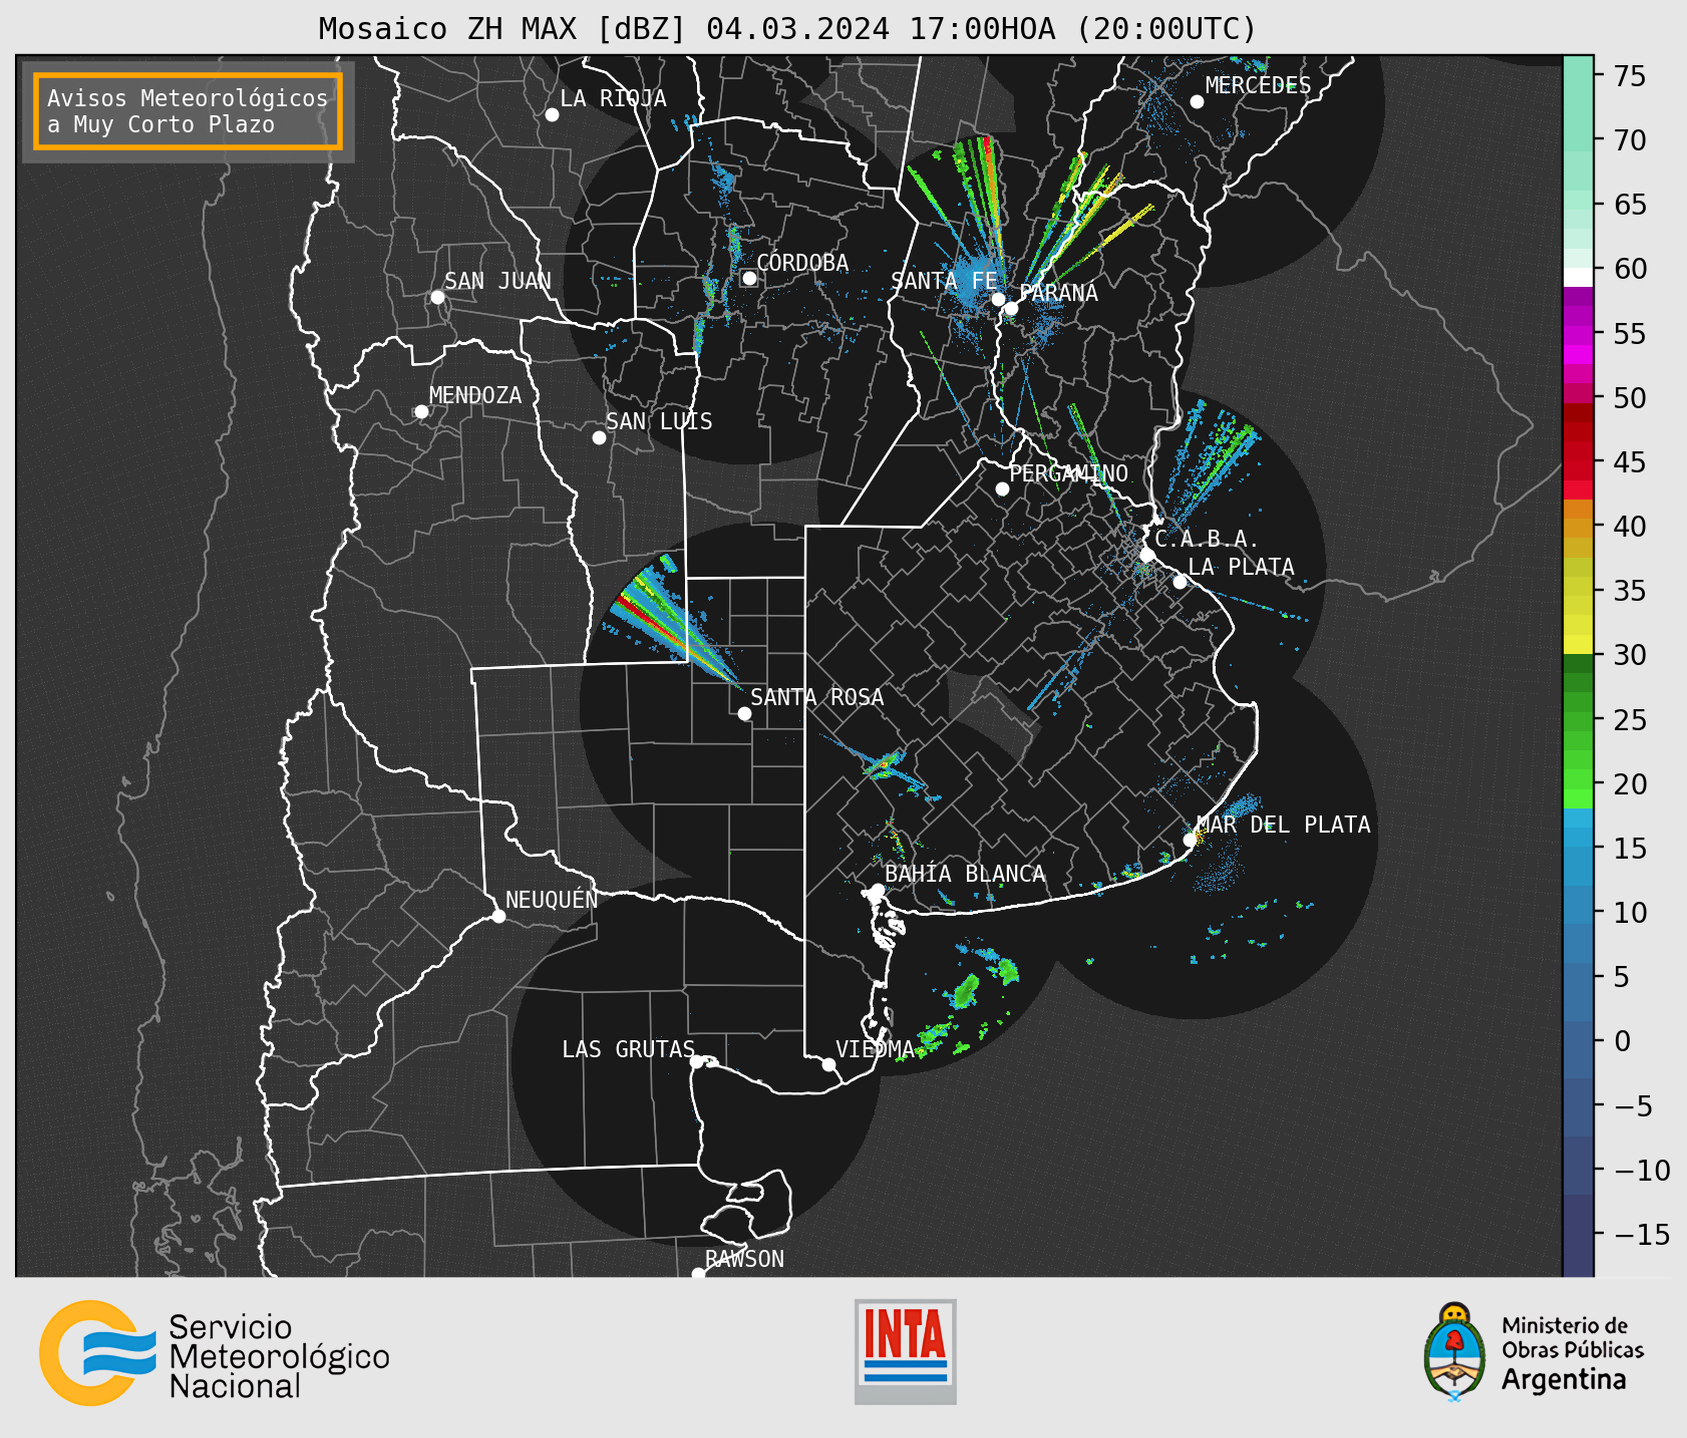Click the LAS GRUTAS city marker dot
Screen dimensions: 1687x1438
pyautogui.click(x=697, y=1062)
